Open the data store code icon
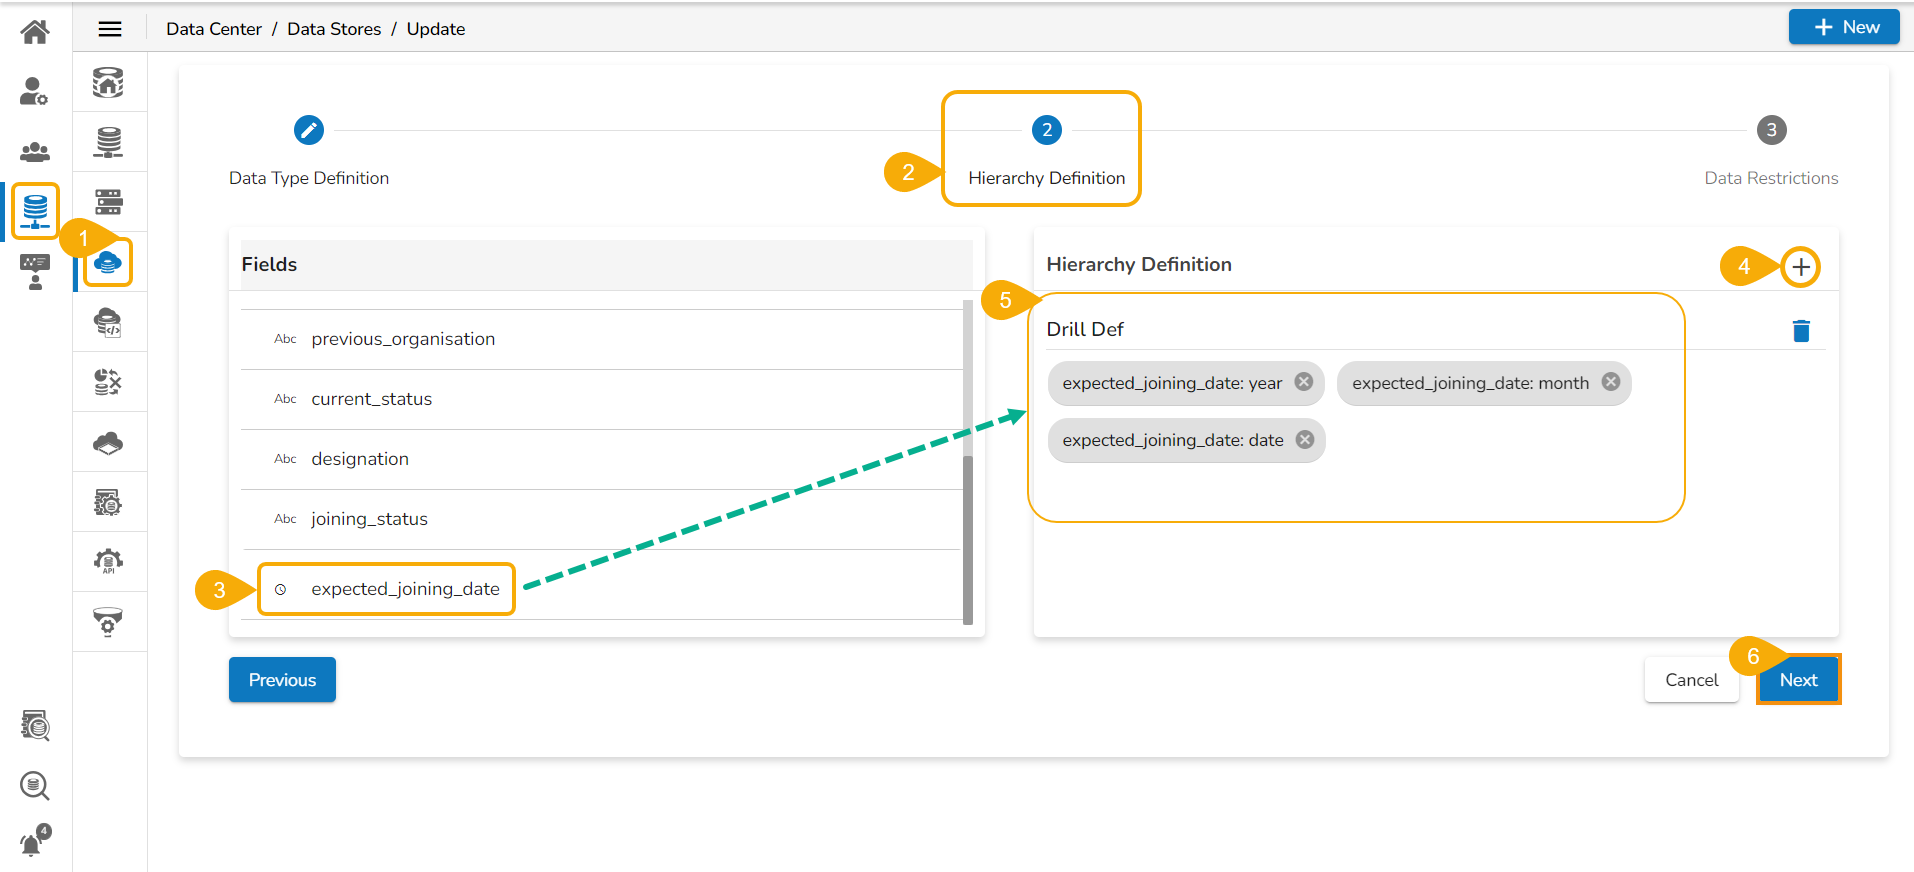This screenshot has height=872, width=1914. (108, 322)
